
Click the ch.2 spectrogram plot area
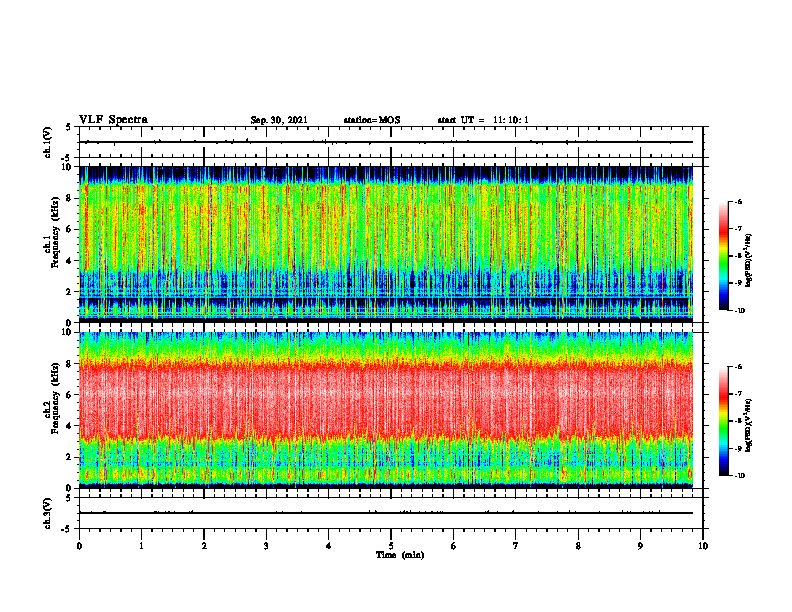(386, 410)
